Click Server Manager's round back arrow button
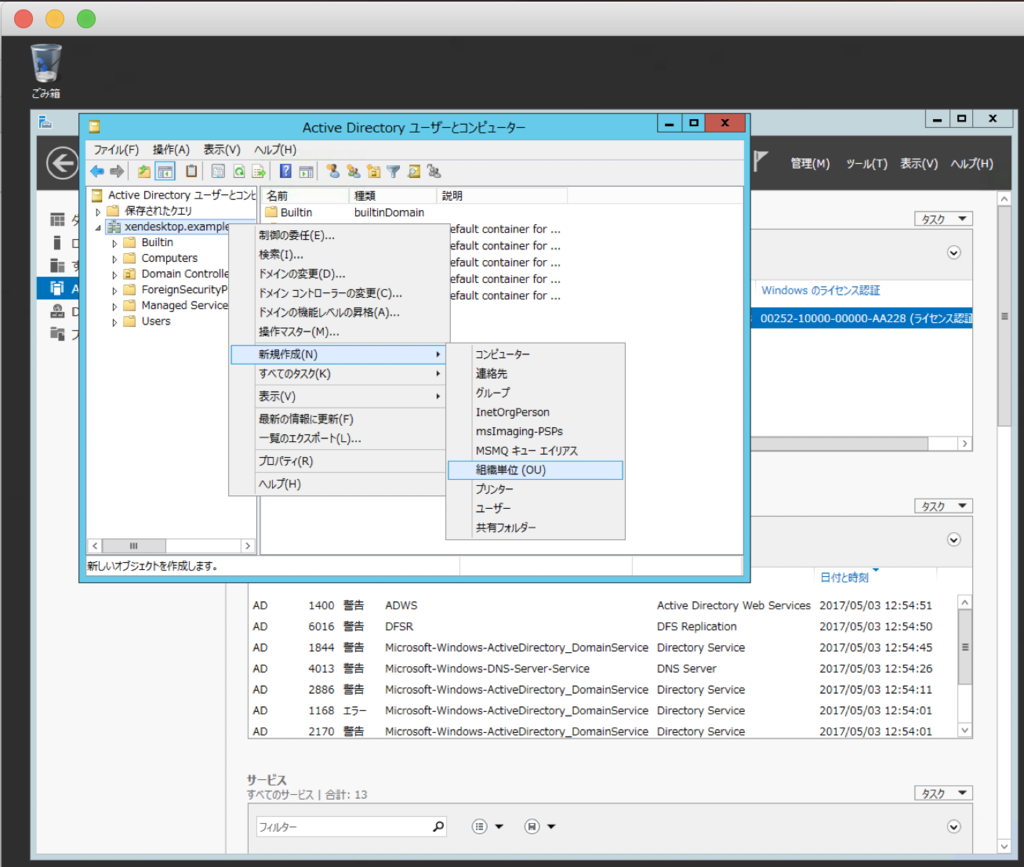The height and width of the screenshot is (867, 1024). tap(62, 163)
